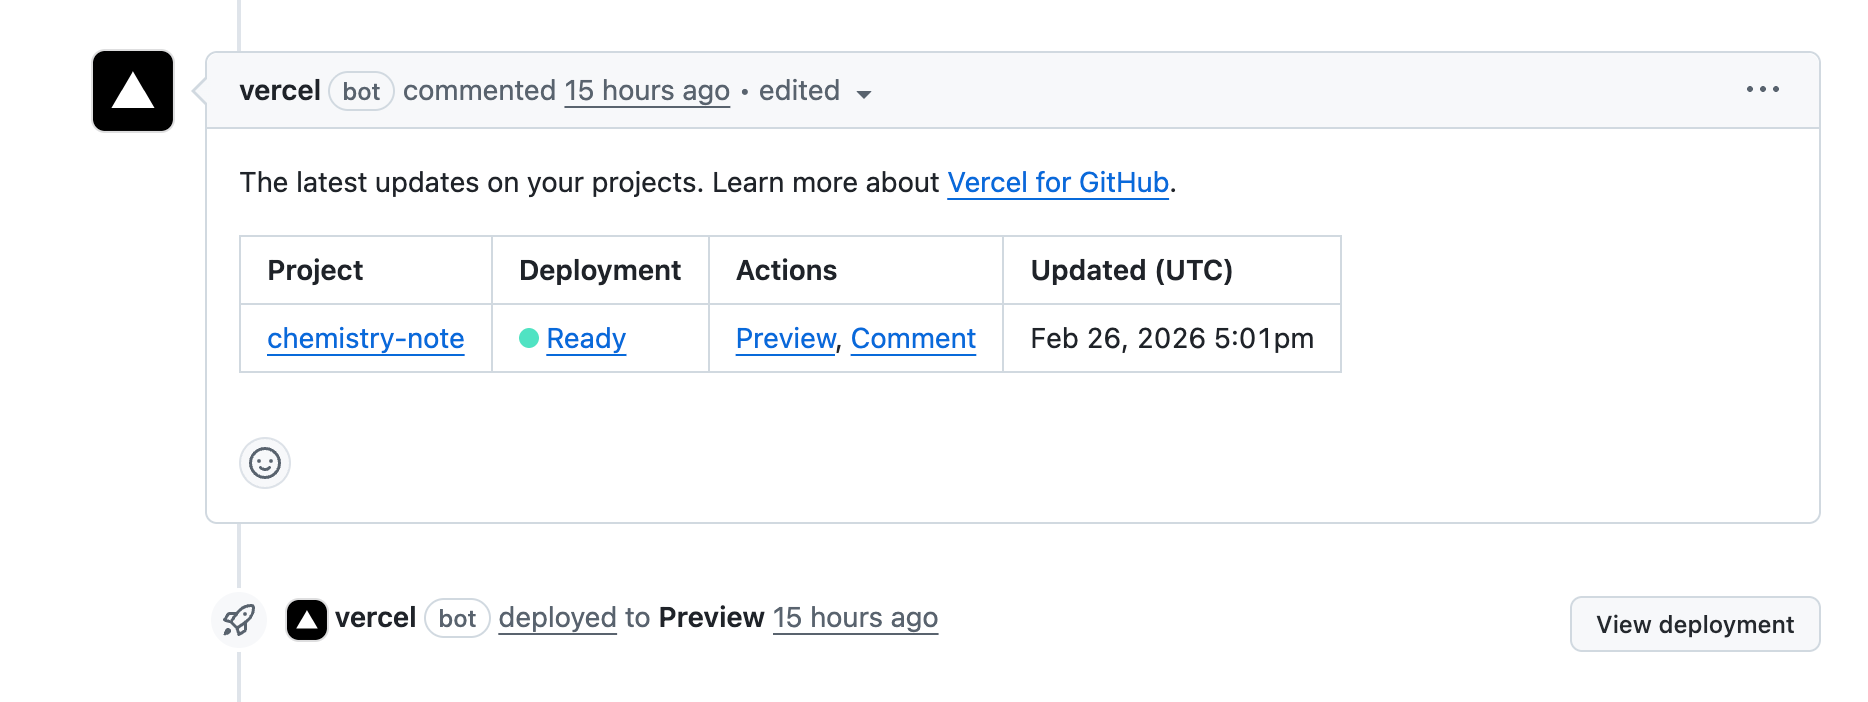Screen dimensions: 1868x702
Task: Open the Comment link in Actions column
Action: 913,339
